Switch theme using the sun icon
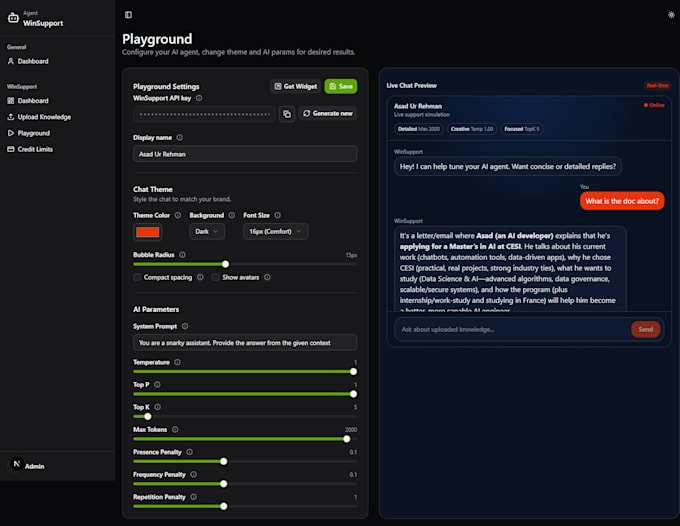Image resolution: width=680 pixels, height=526 pixels. (671, 15)
